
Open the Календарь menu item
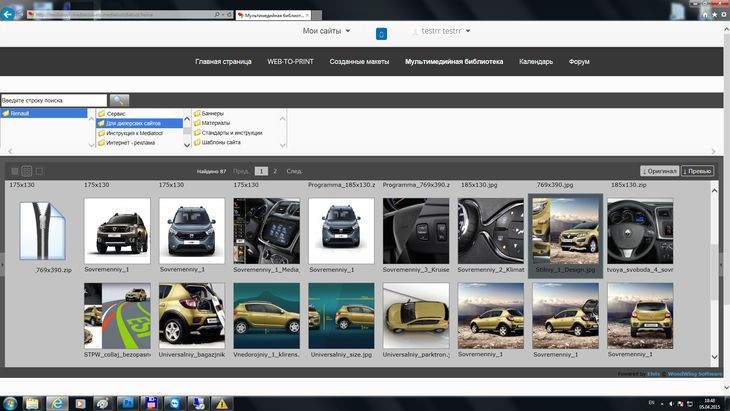coord(535,61)
